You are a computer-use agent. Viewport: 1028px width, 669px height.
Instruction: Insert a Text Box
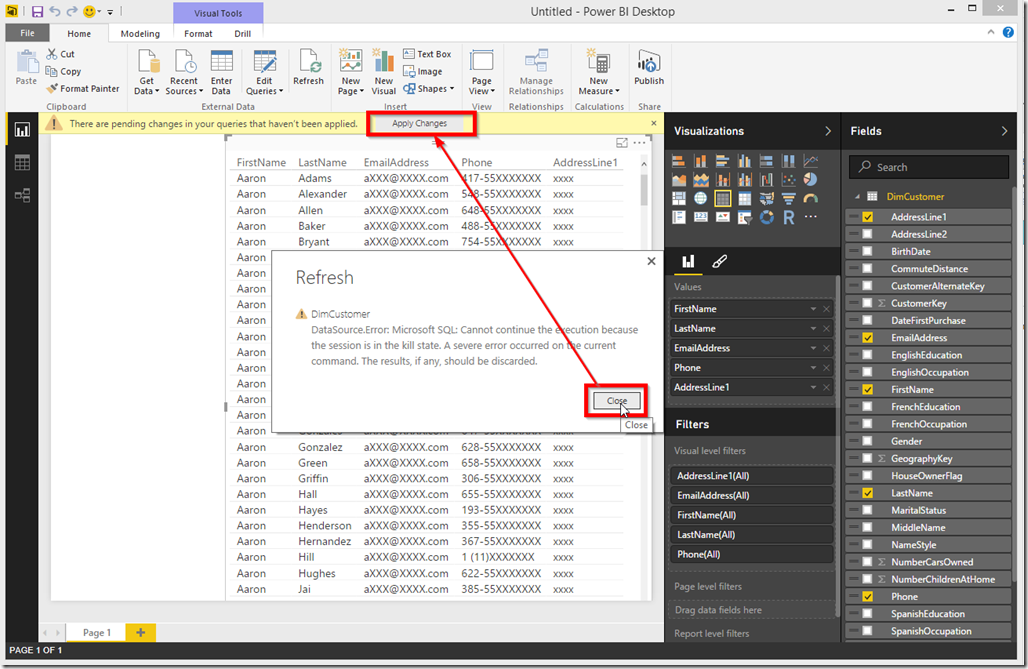pyautogui.click(x=427, y=54)
